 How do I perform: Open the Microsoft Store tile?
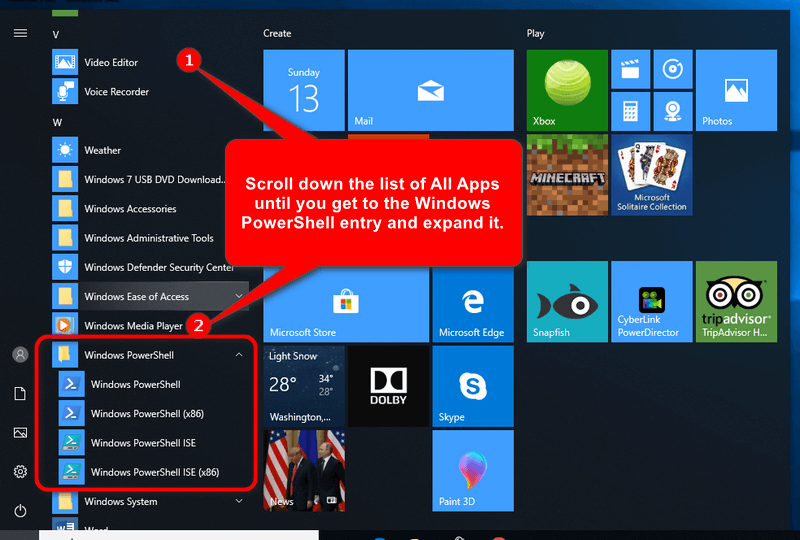(x=346, y=305)
